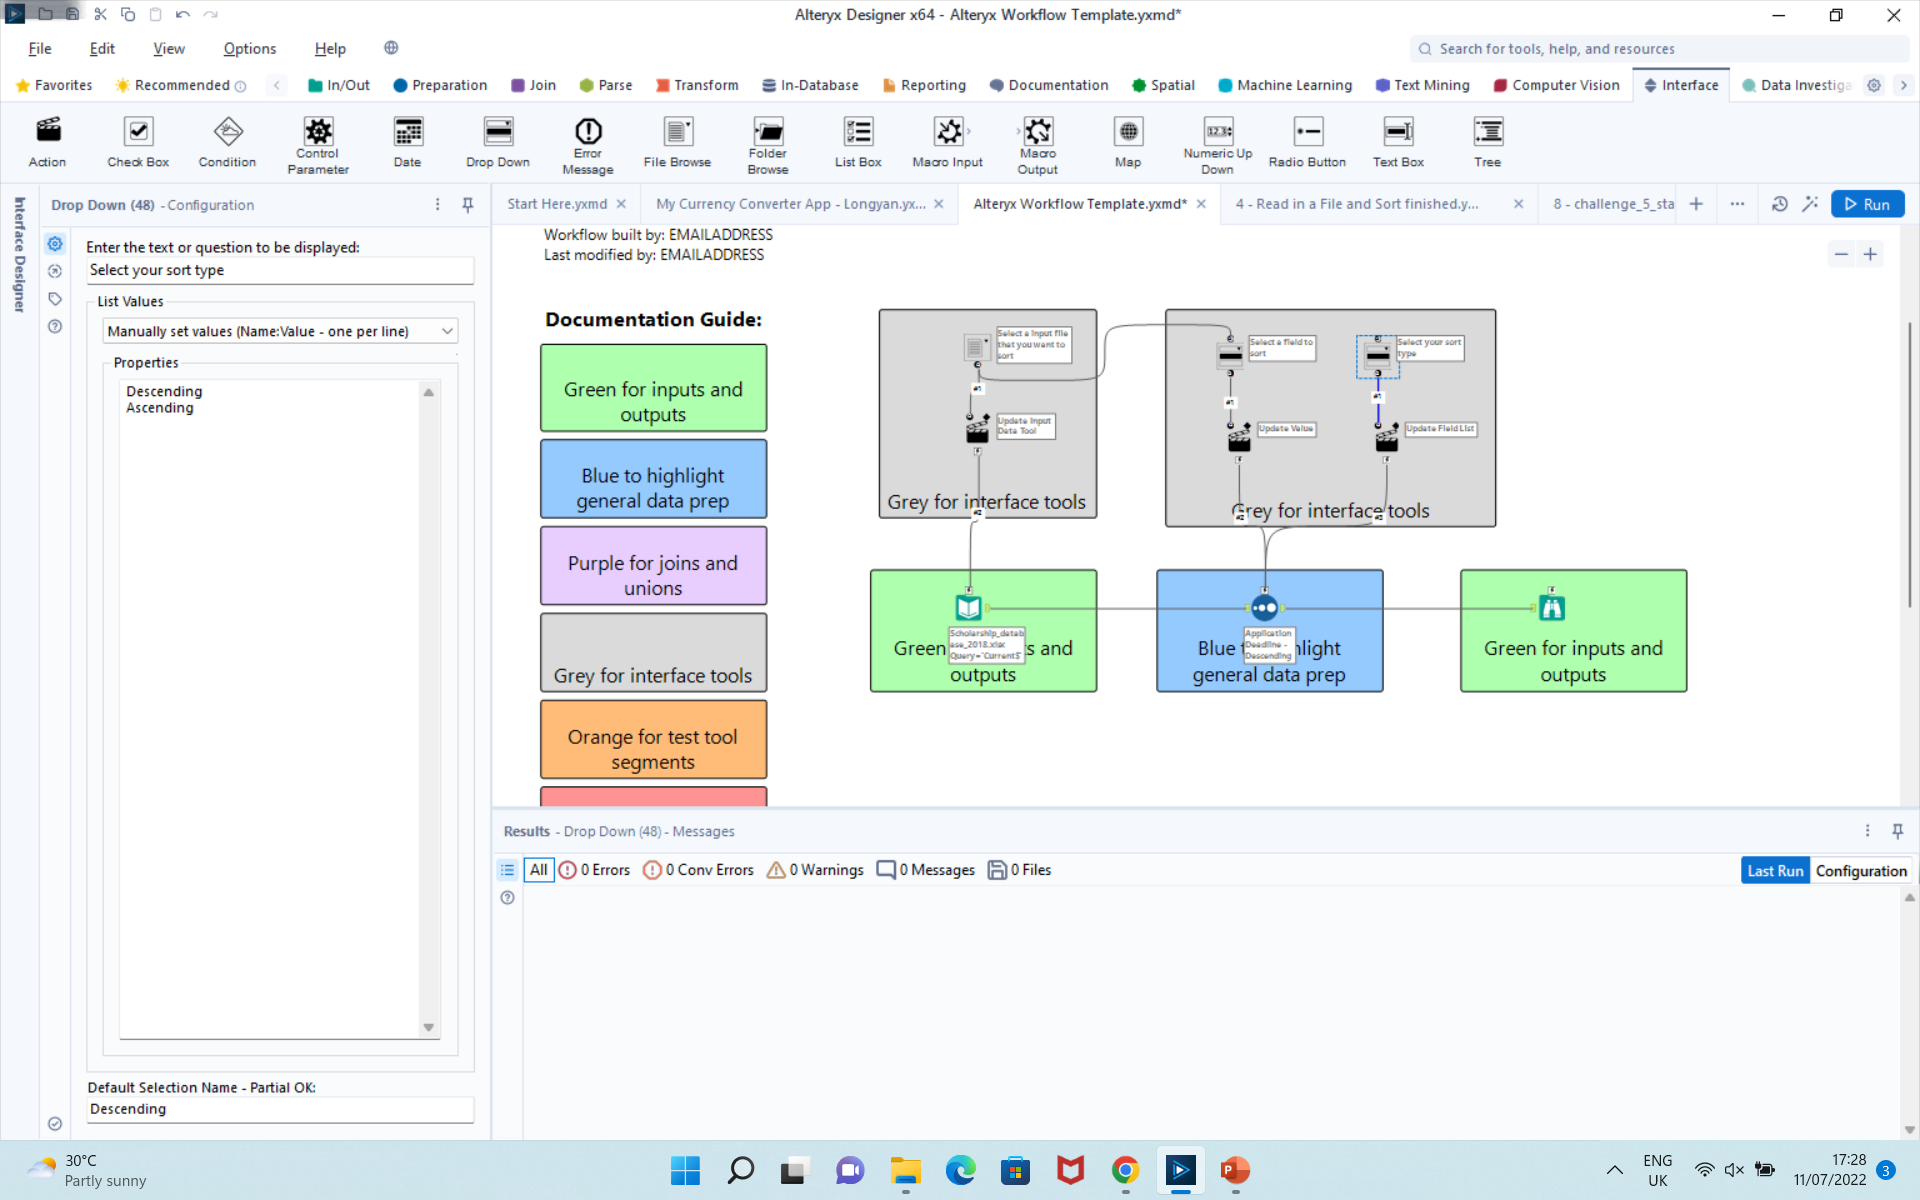Zoom out the canvas with minus
This screenshot has height=1200, width=1920.
tap(1841, 254)
